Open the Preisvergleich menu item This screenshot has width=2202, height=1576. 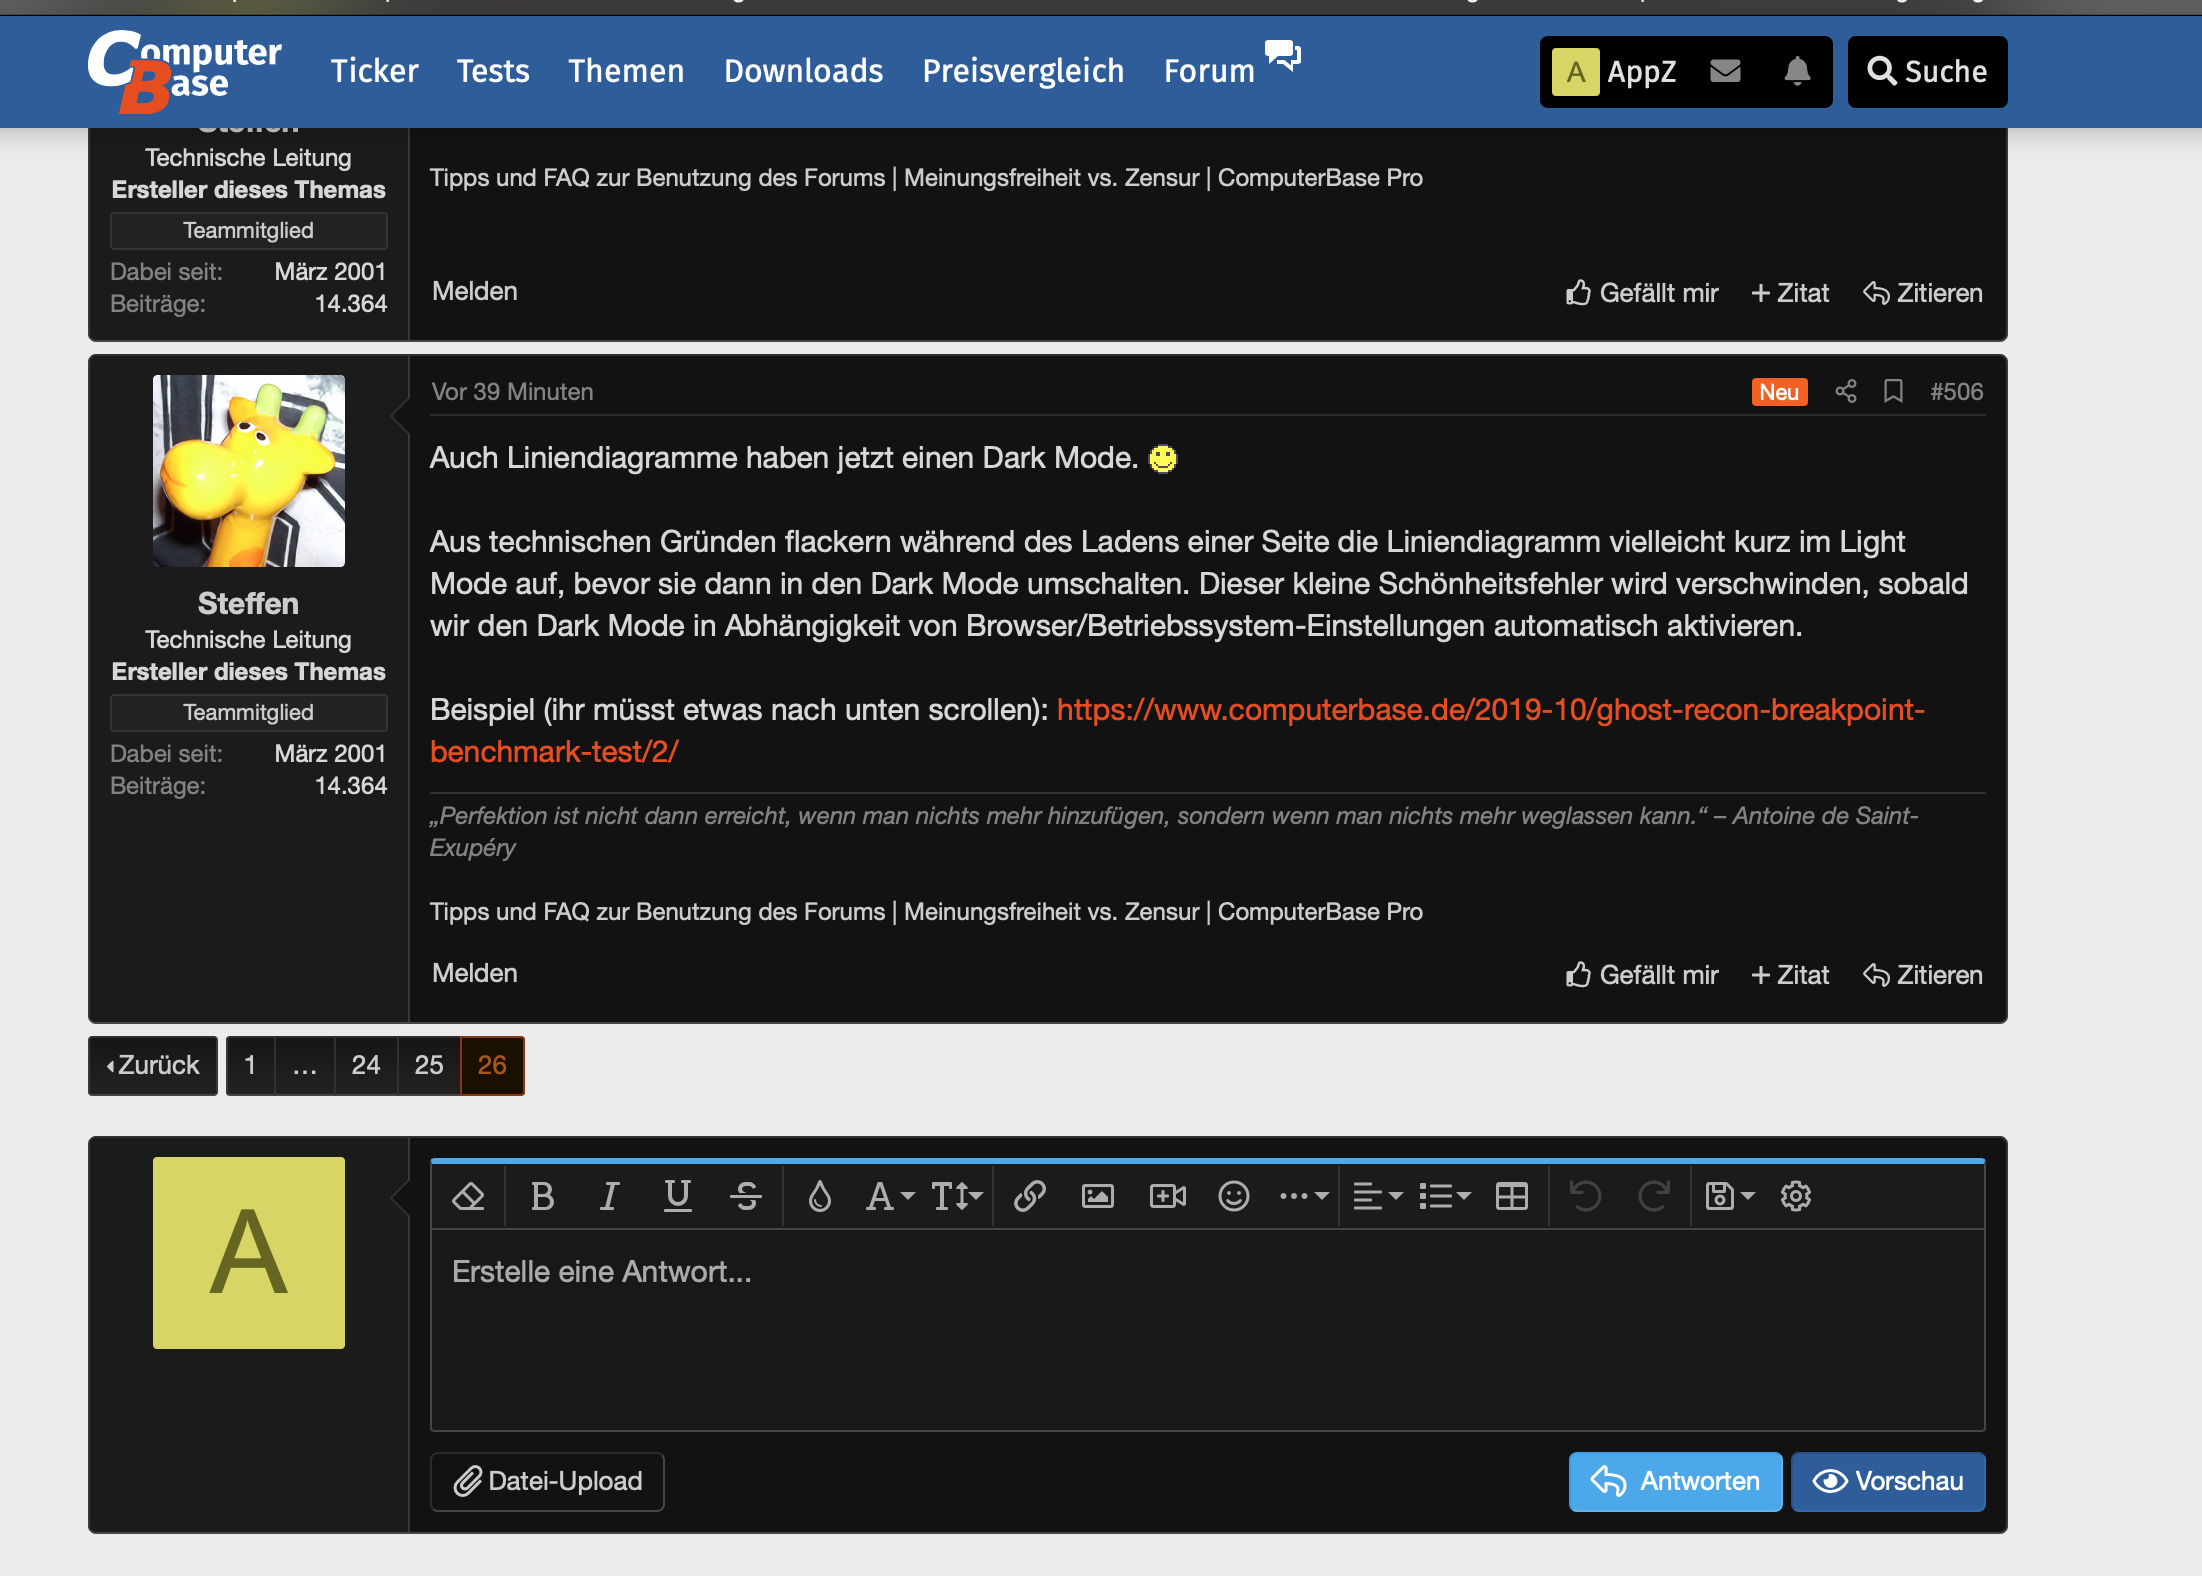(1023, 71)
